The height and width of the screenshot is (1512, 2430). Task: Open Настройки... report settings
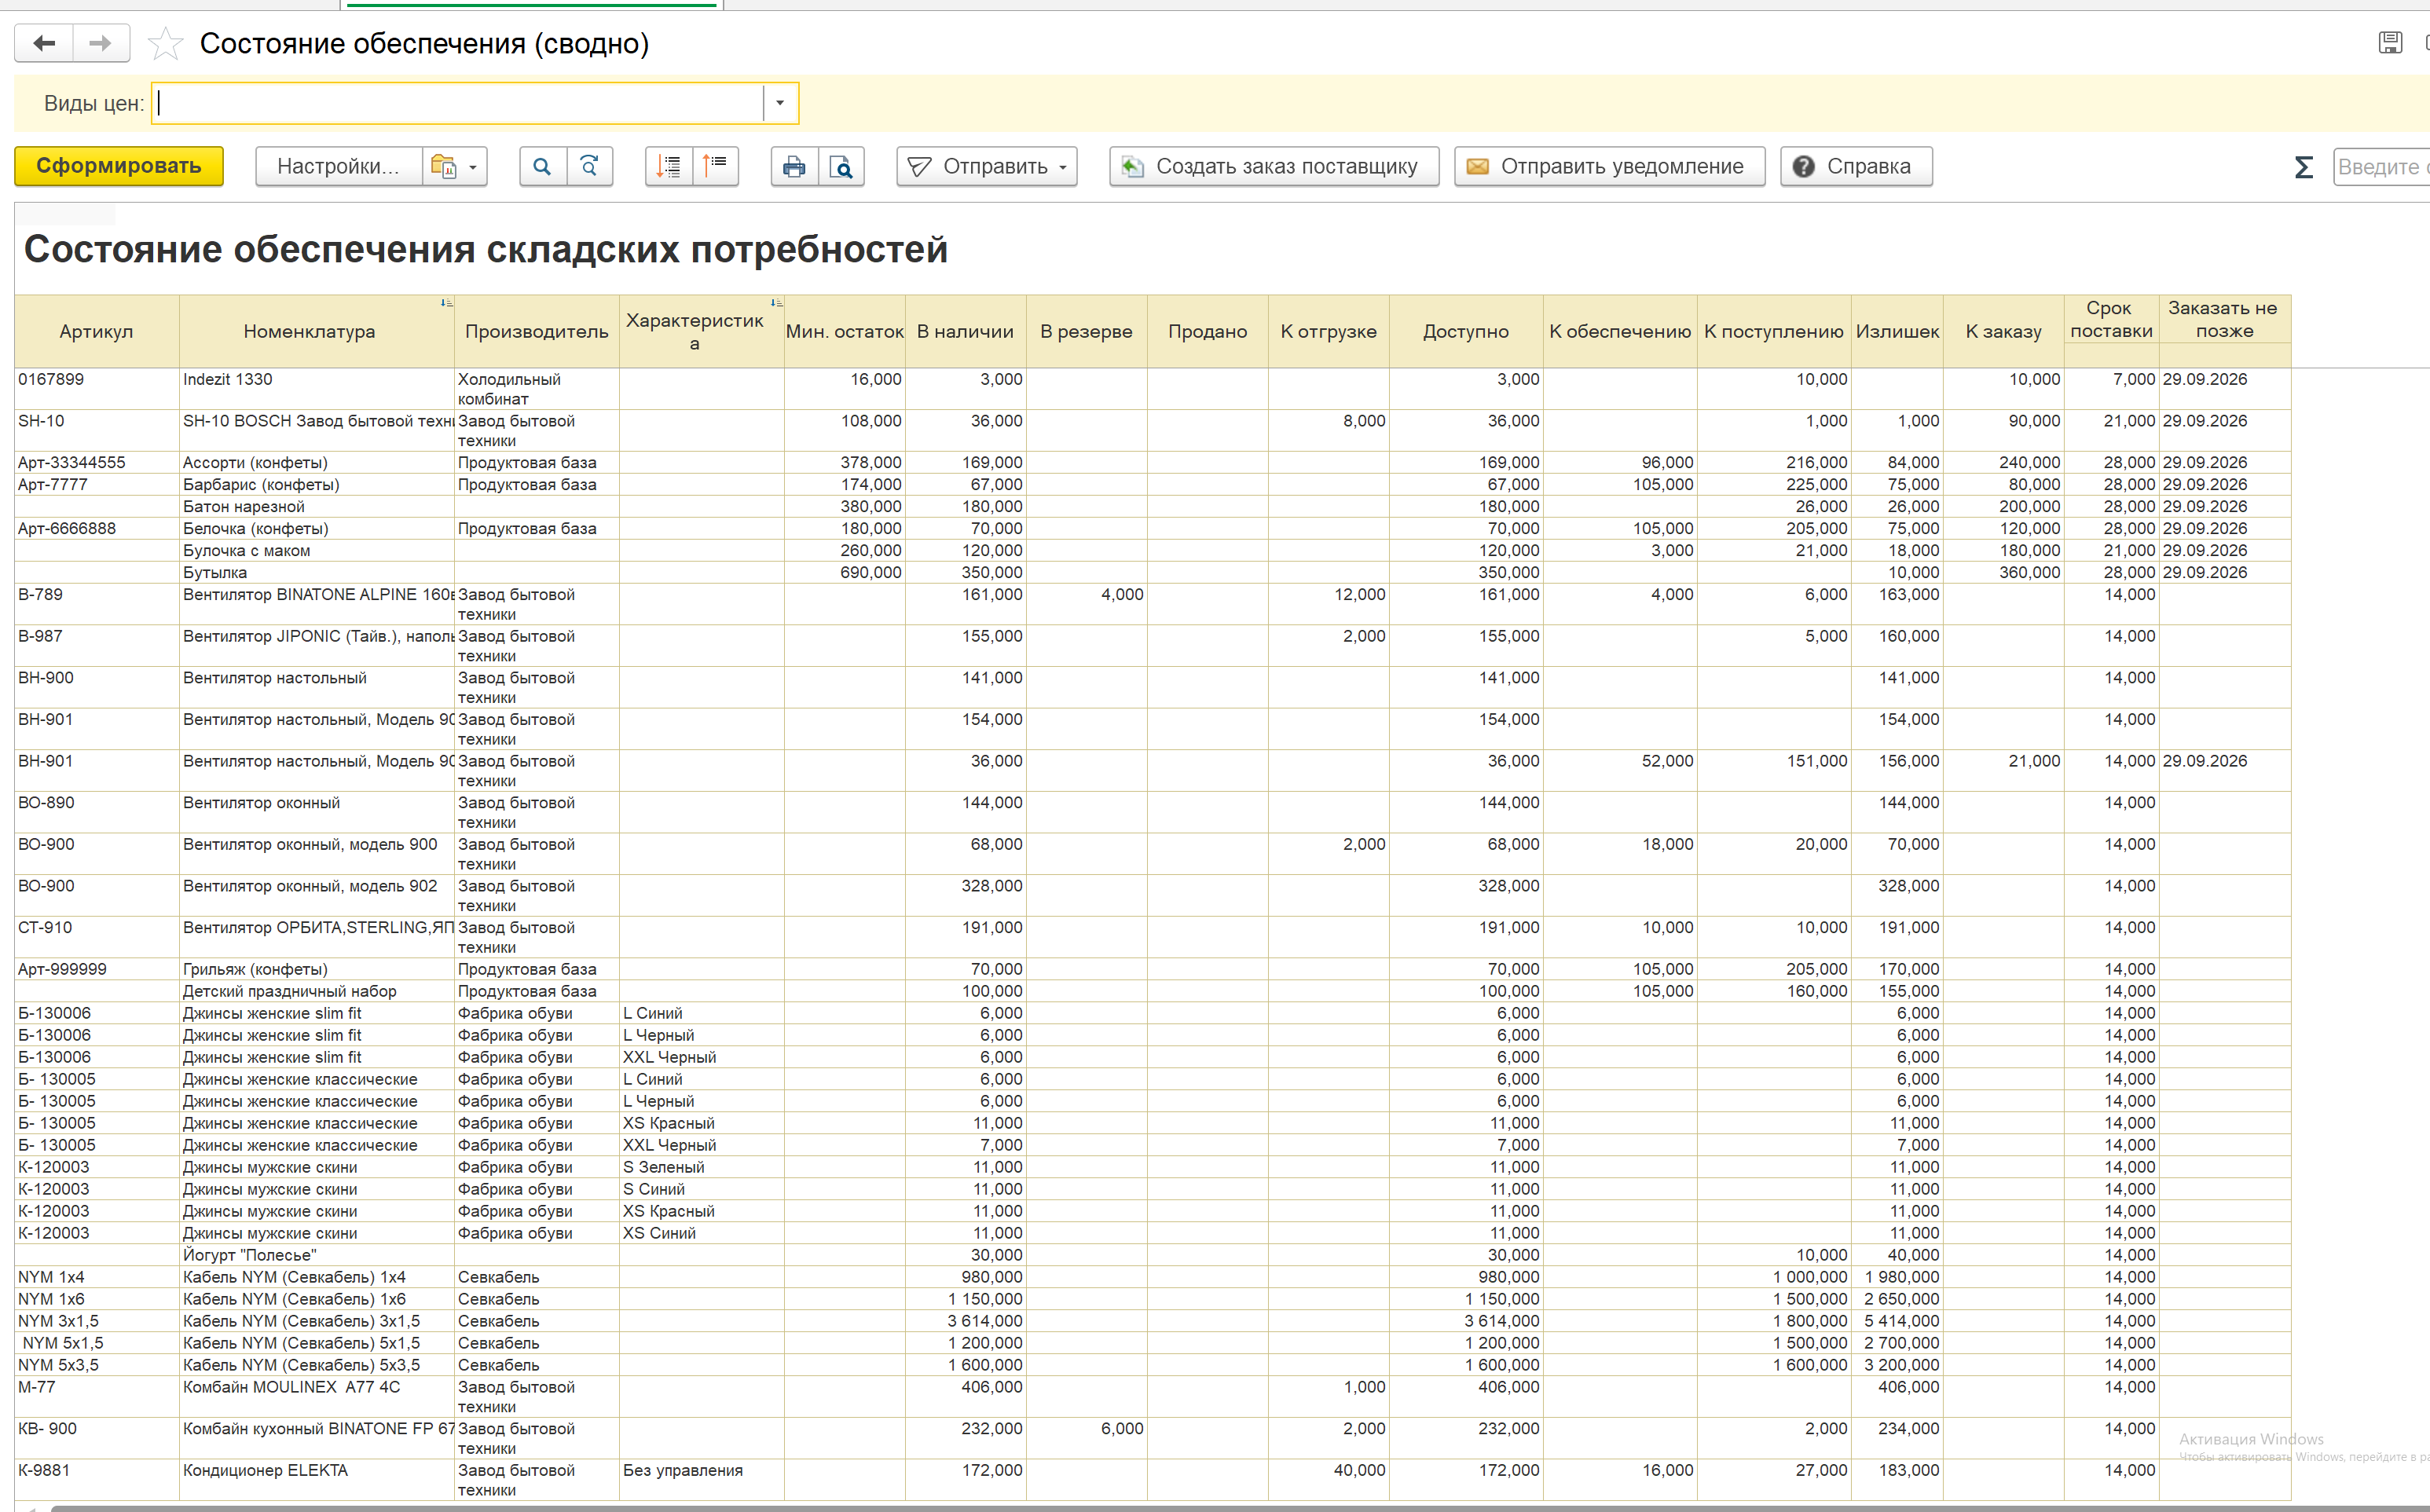[x=338, y=166]
